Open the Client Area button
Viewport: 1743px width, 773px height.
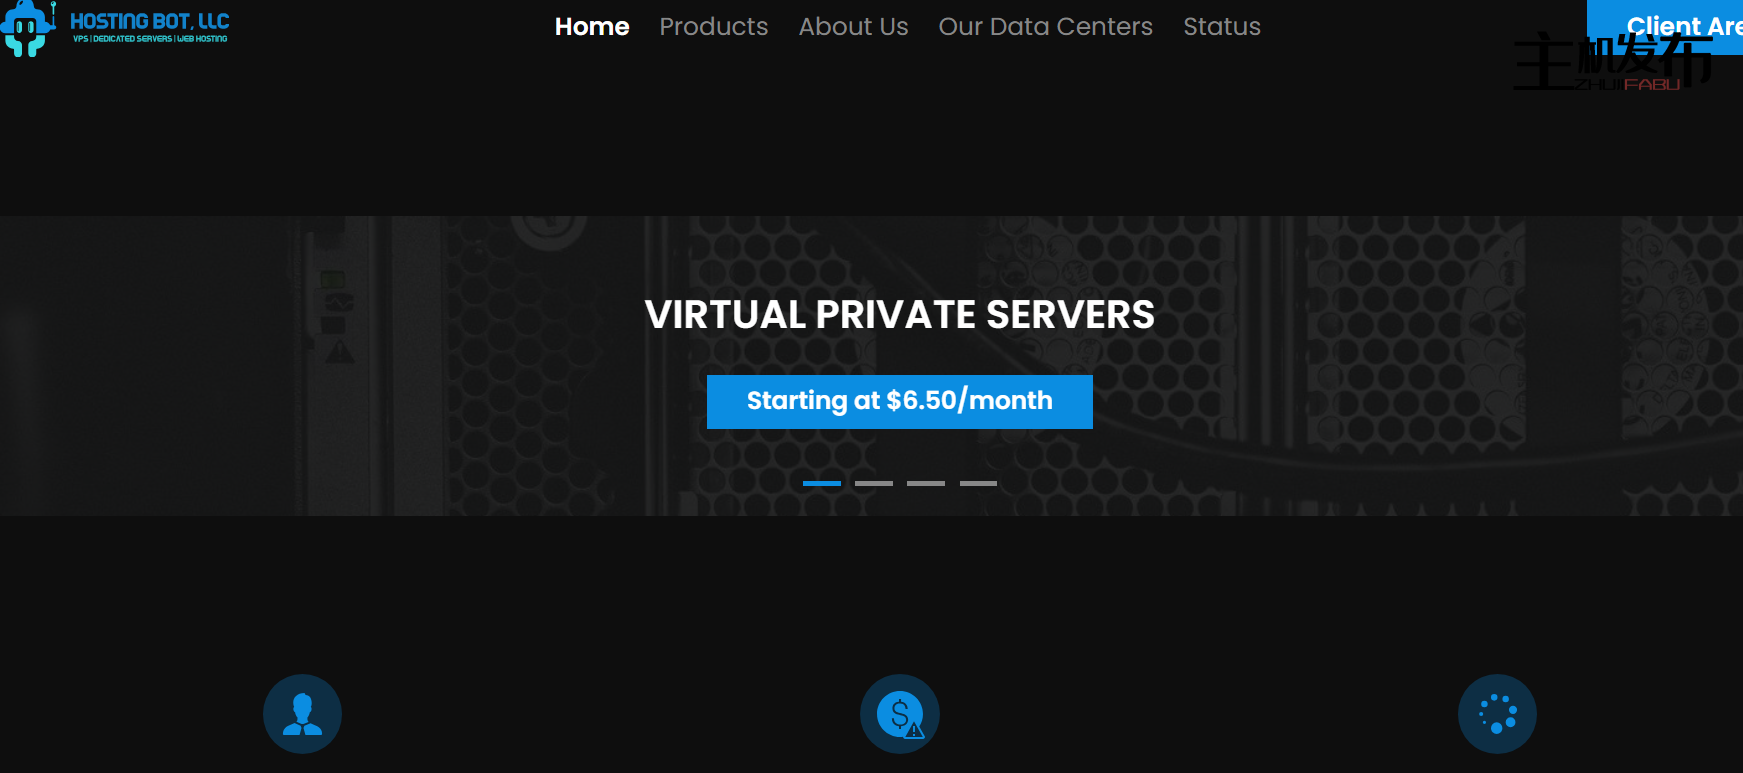pos(1665,27)
